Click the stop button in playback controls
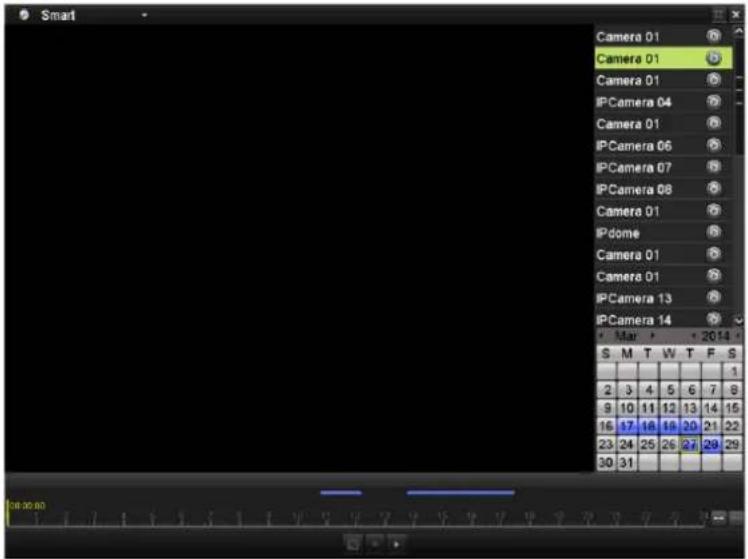This screenshot has height=559, width=748. [375, 544]
